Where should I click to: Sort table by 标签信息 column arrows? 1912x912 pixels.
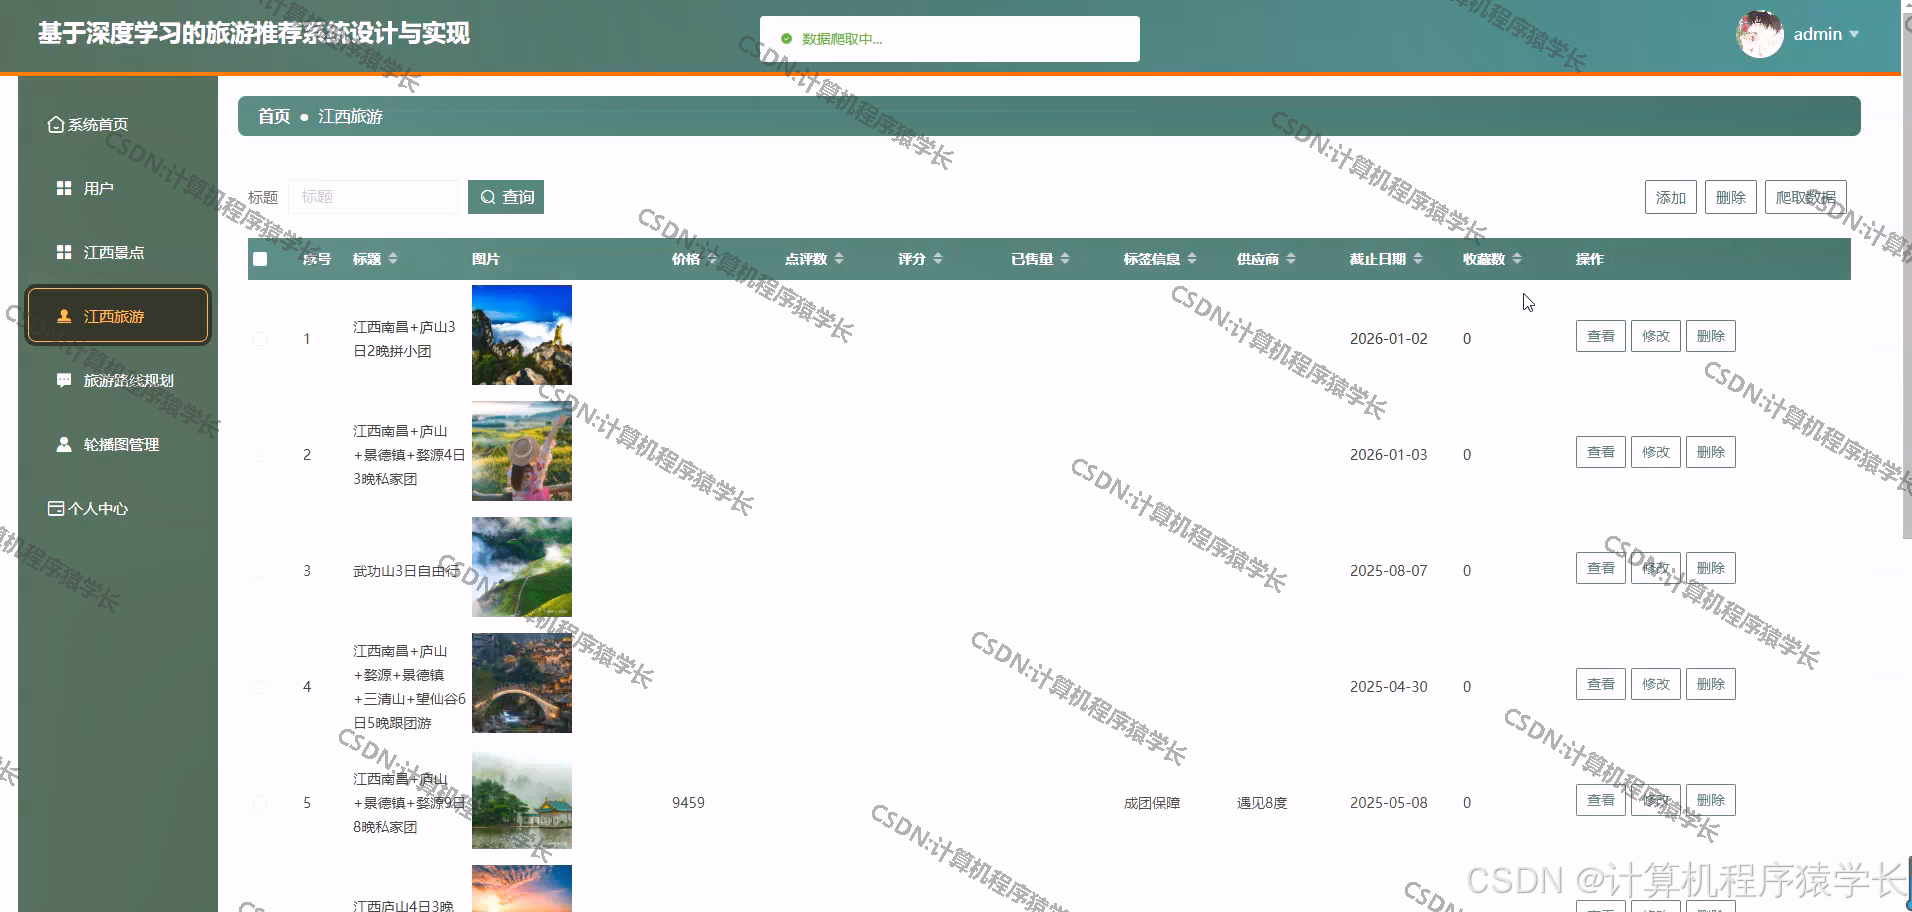(x=1192, y=259)
